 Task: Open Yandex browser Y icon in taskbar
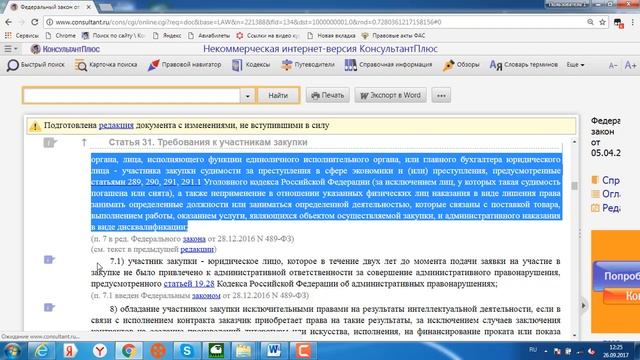pos(100,351)
